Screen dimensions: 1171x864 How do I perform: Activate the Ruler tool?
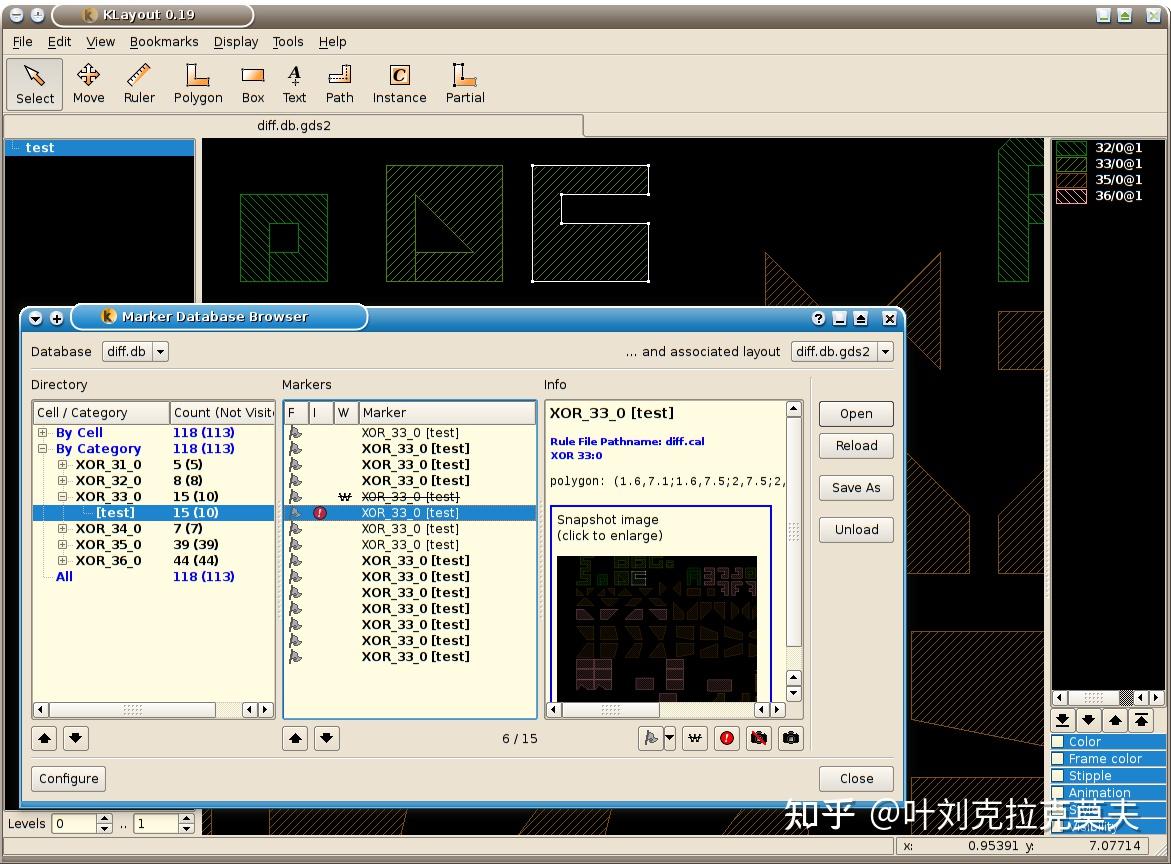[x=138, y=84]
